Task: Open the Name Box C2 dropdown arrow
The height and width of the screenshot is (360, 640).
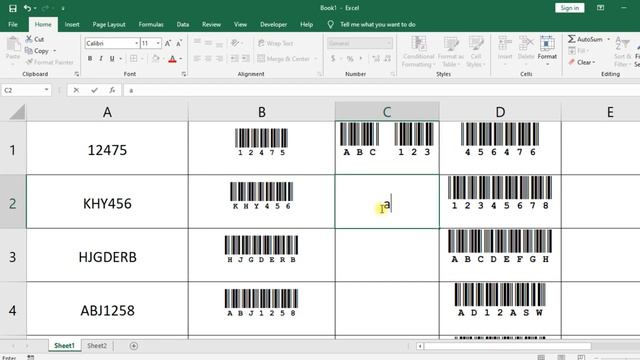Action: tap(47, 90)
